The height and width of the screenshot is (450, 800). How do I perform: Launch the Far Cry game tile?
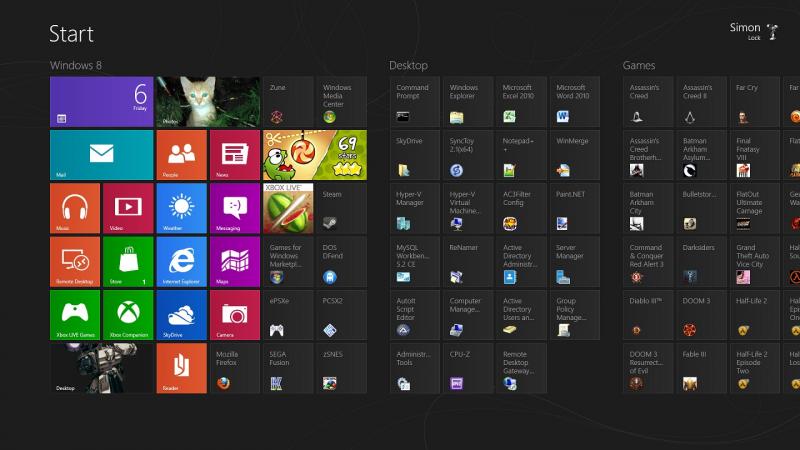(755, 102)
